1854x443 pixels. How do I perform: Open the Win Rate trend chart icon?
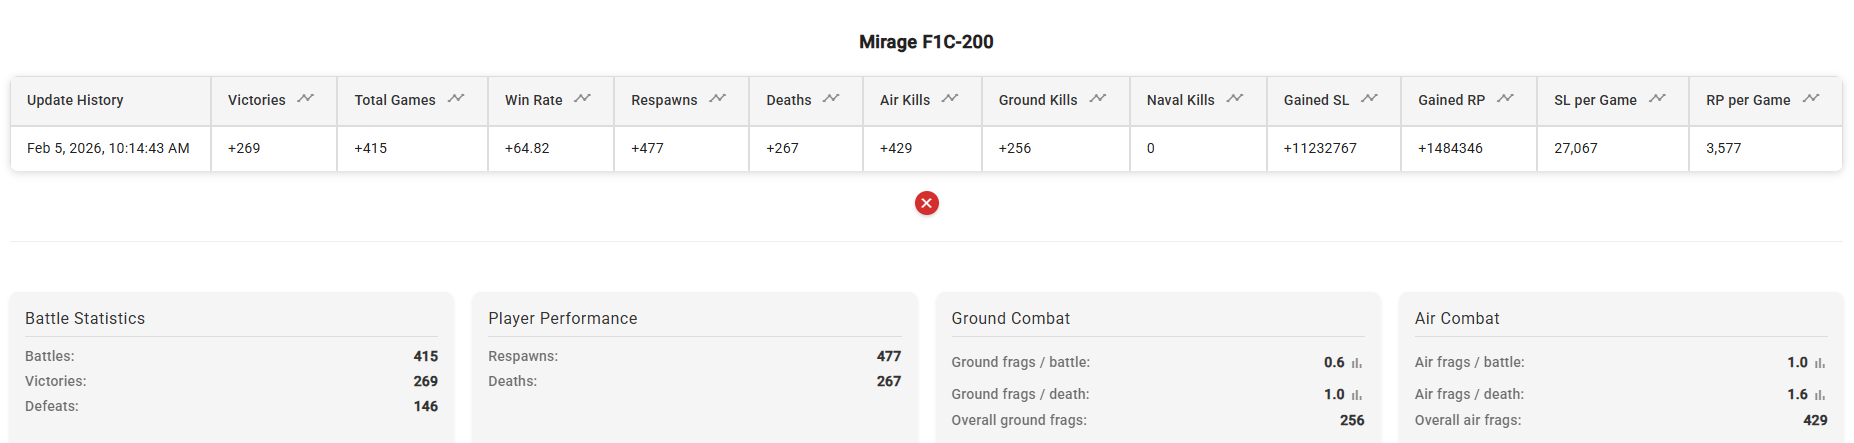point(583,98)
